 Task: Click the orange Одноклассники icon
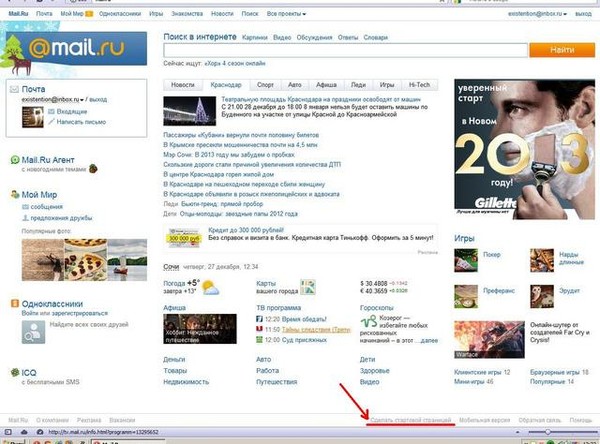coord(15,304)
